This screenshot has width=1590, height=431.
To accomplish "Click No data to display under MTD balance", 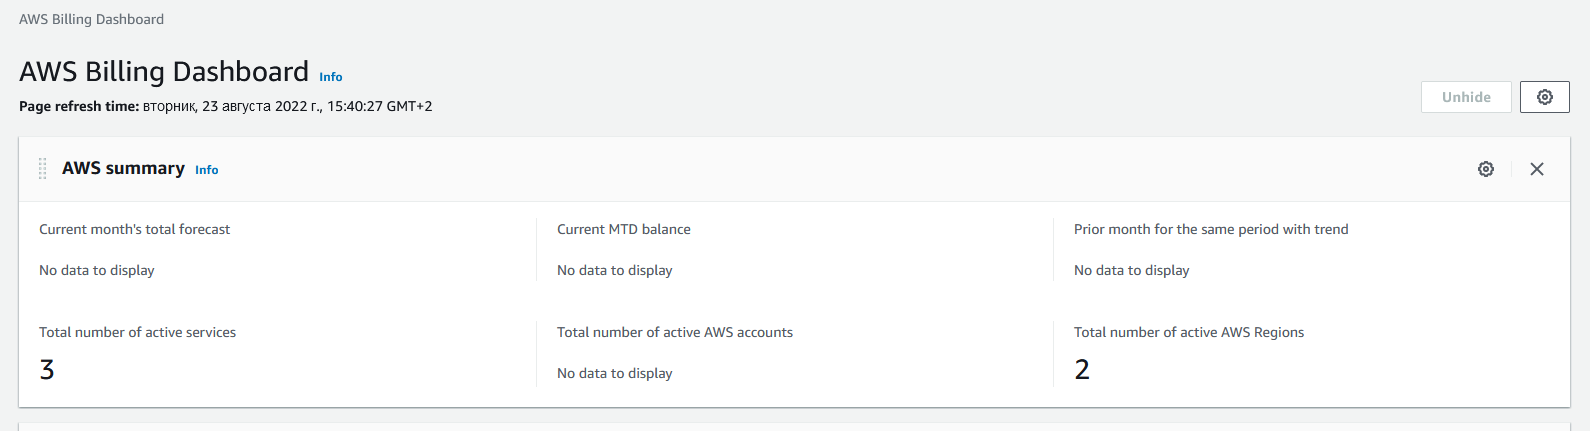I will [x=614, y=270].
